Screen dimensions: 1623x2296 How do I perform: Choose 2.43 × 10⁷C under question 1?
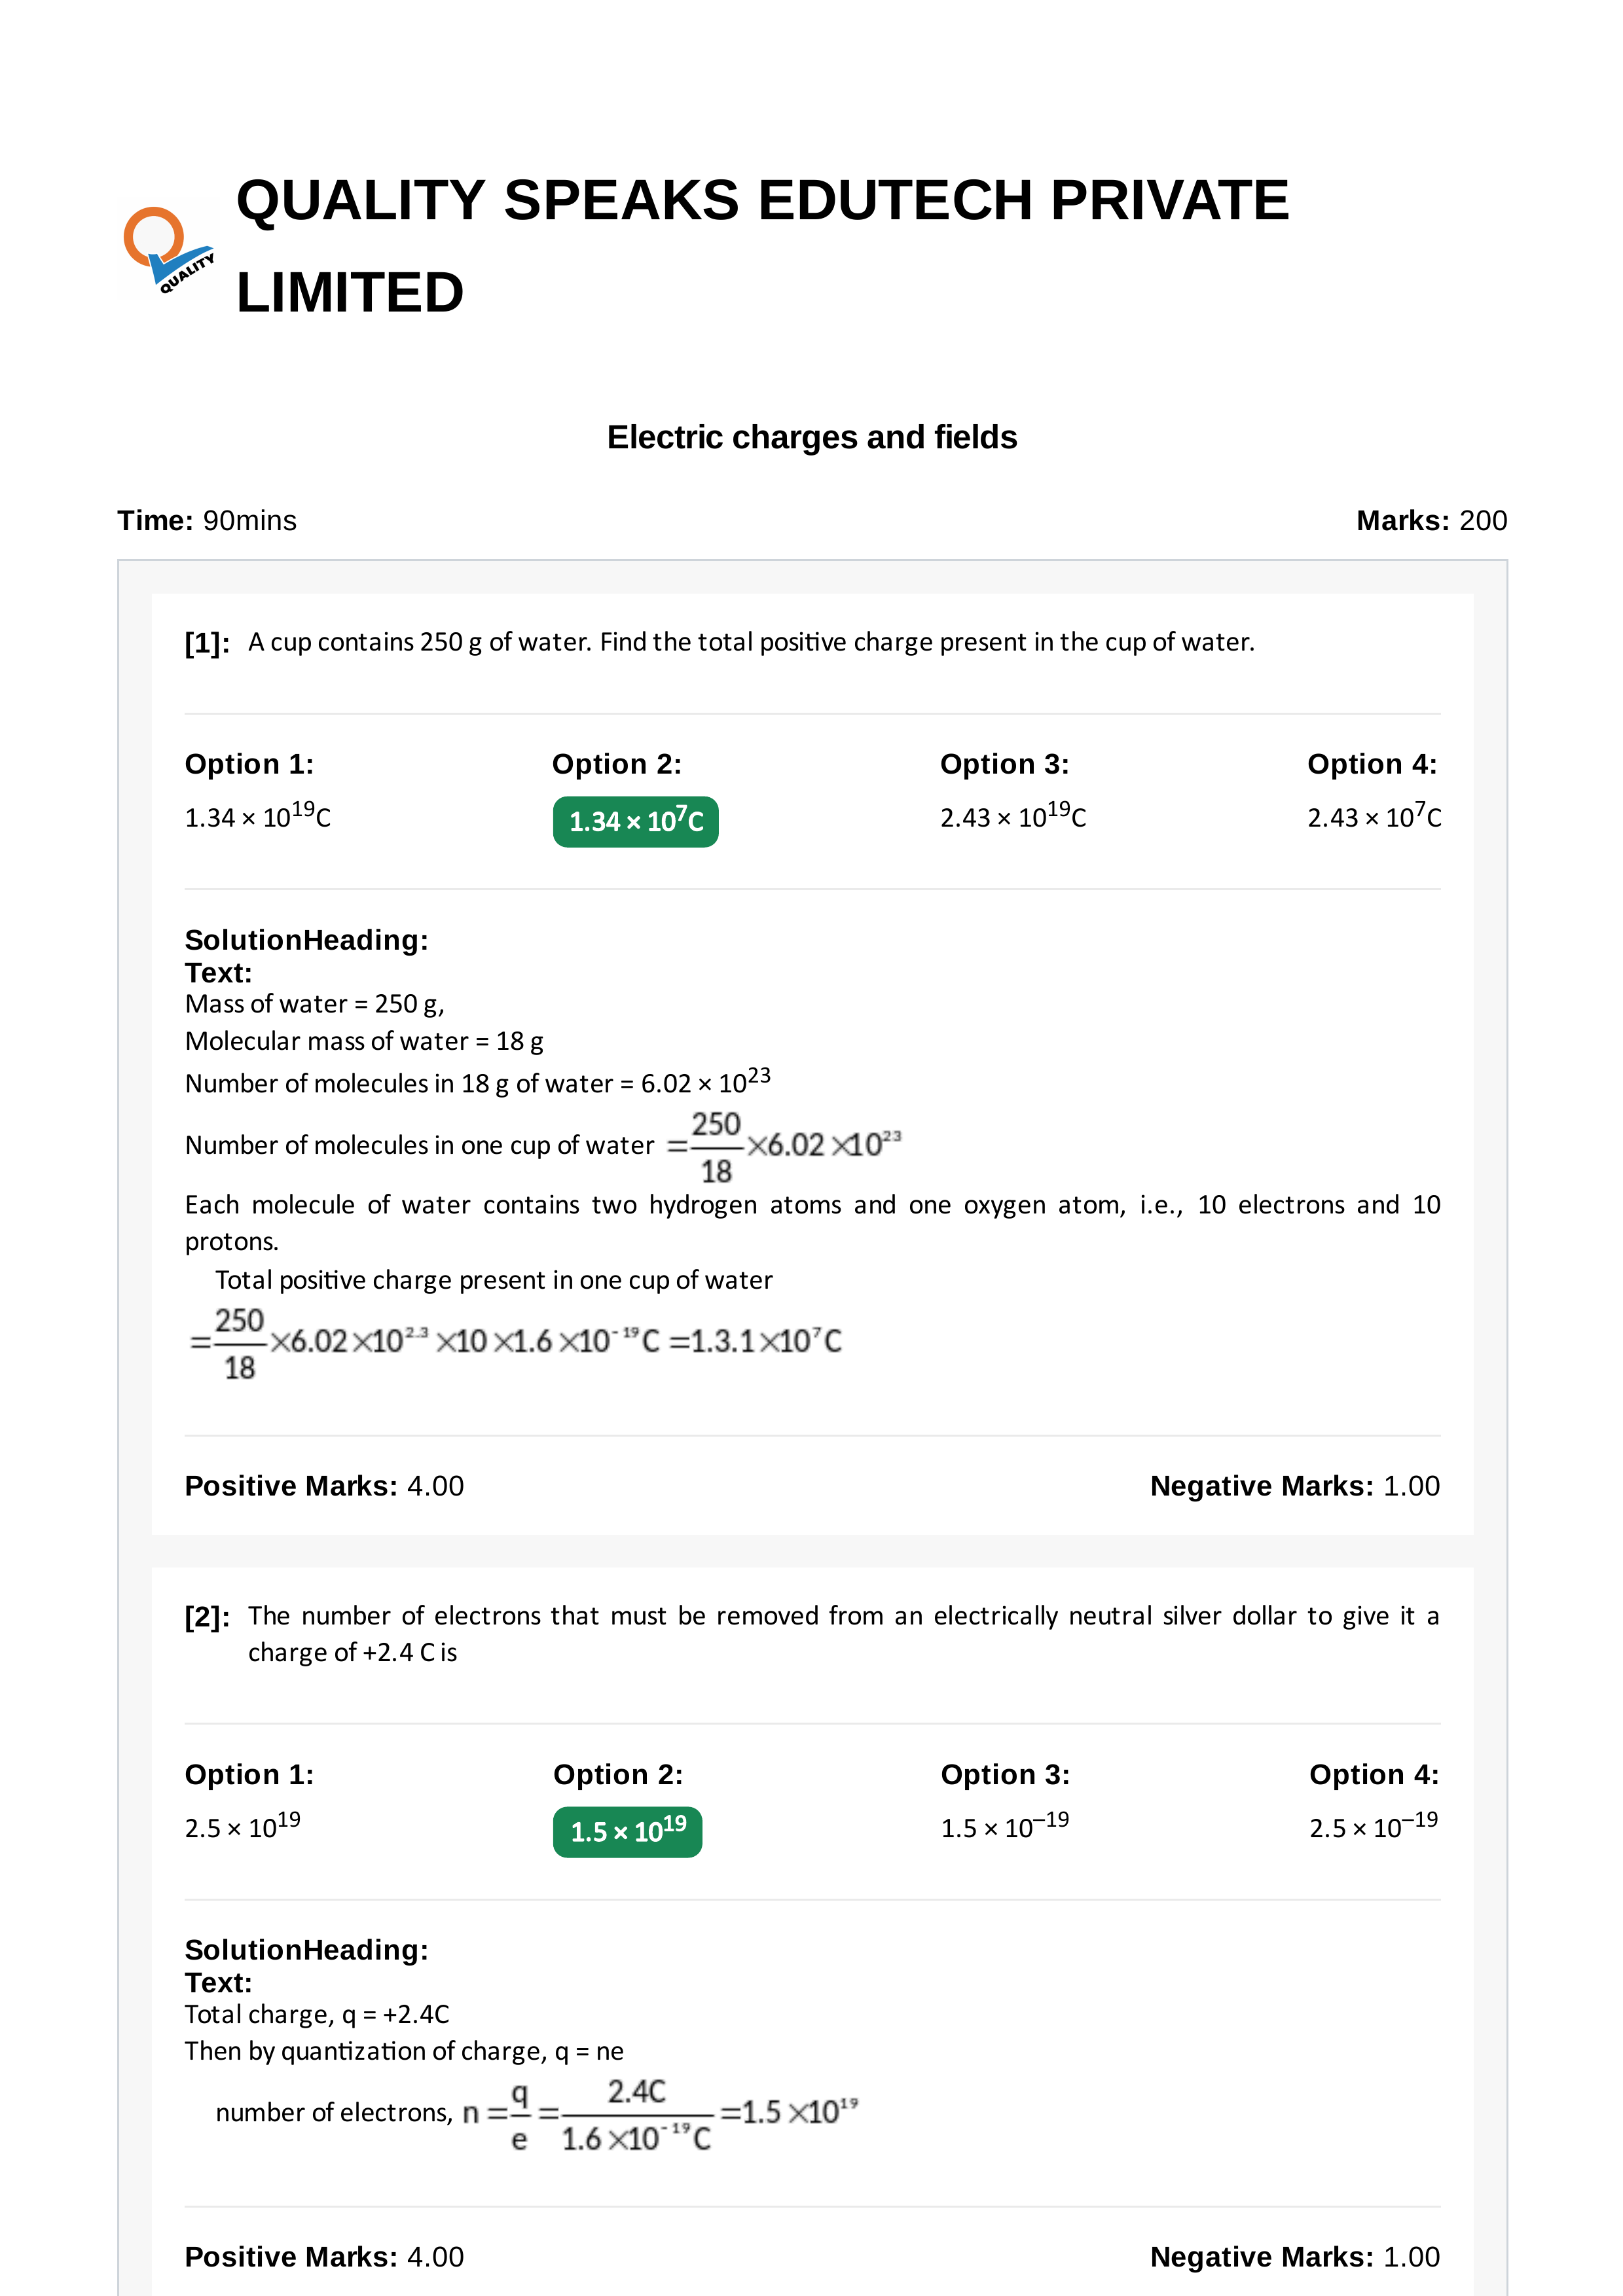click(x=1374, y=816)
